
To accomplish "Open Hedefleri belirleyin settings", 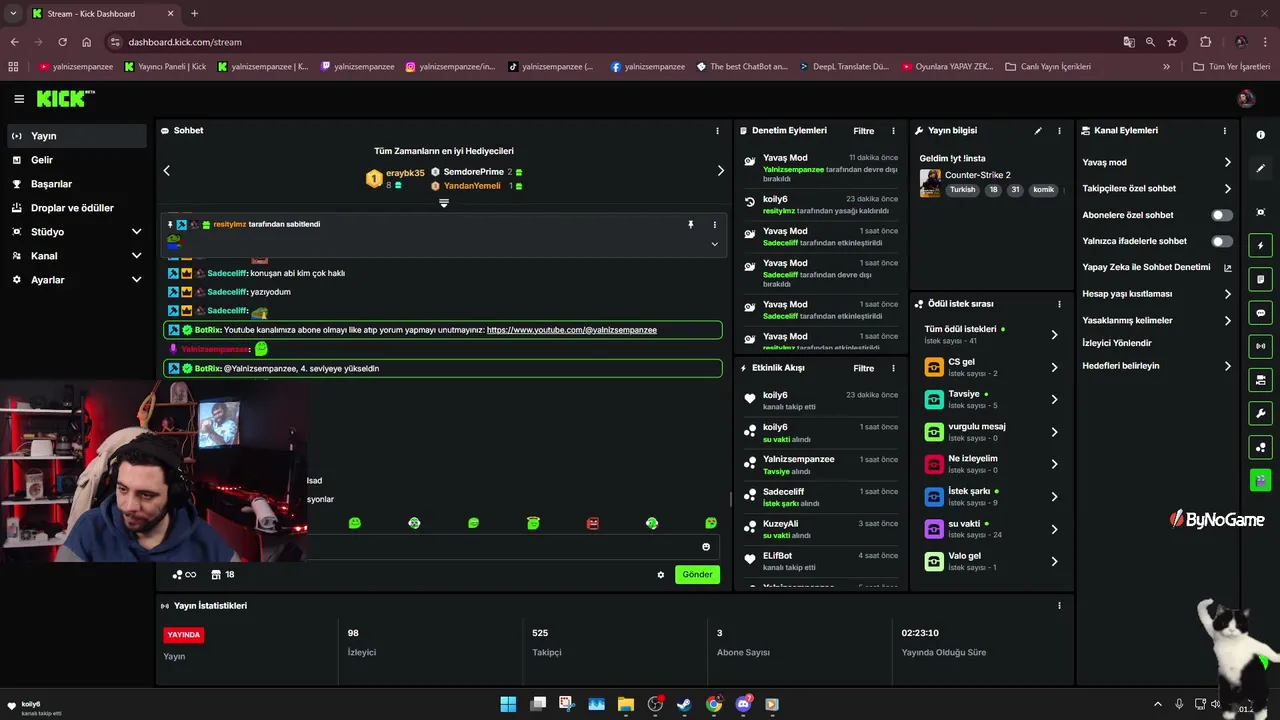I will [x=1156, y=366].
